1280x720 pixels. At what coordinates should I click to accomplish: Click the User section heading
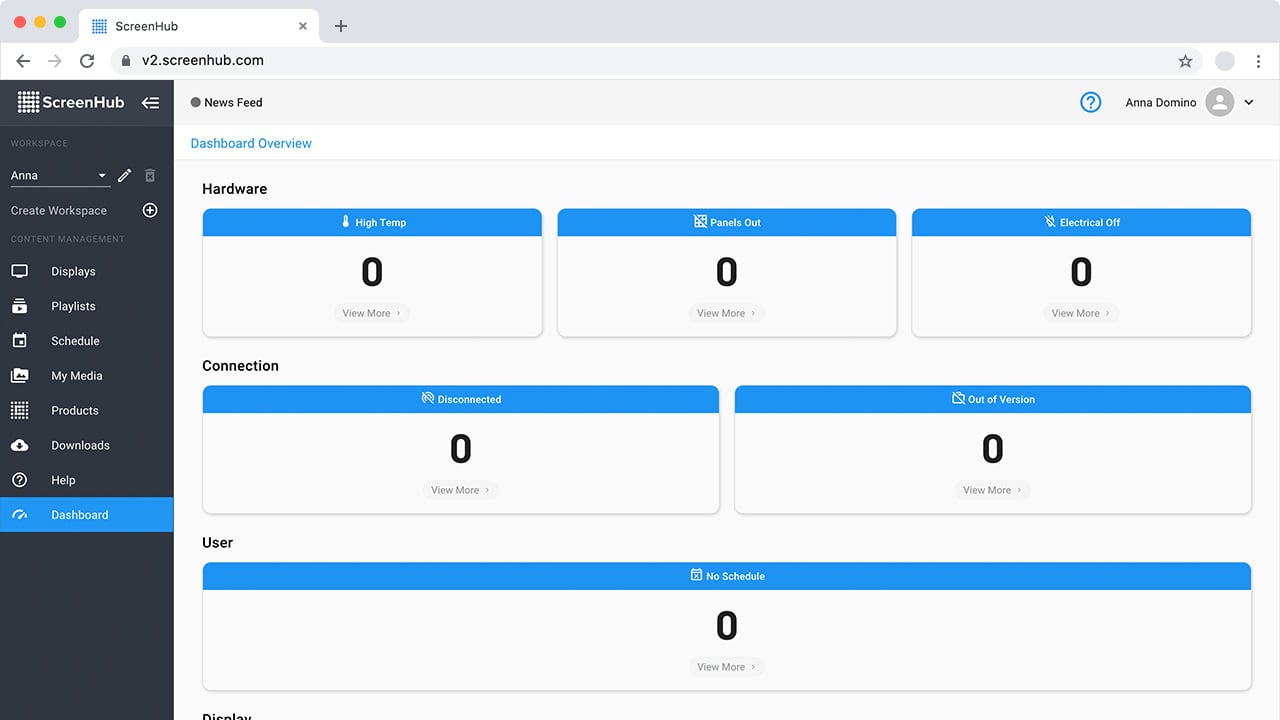click(x=217, y=543)
